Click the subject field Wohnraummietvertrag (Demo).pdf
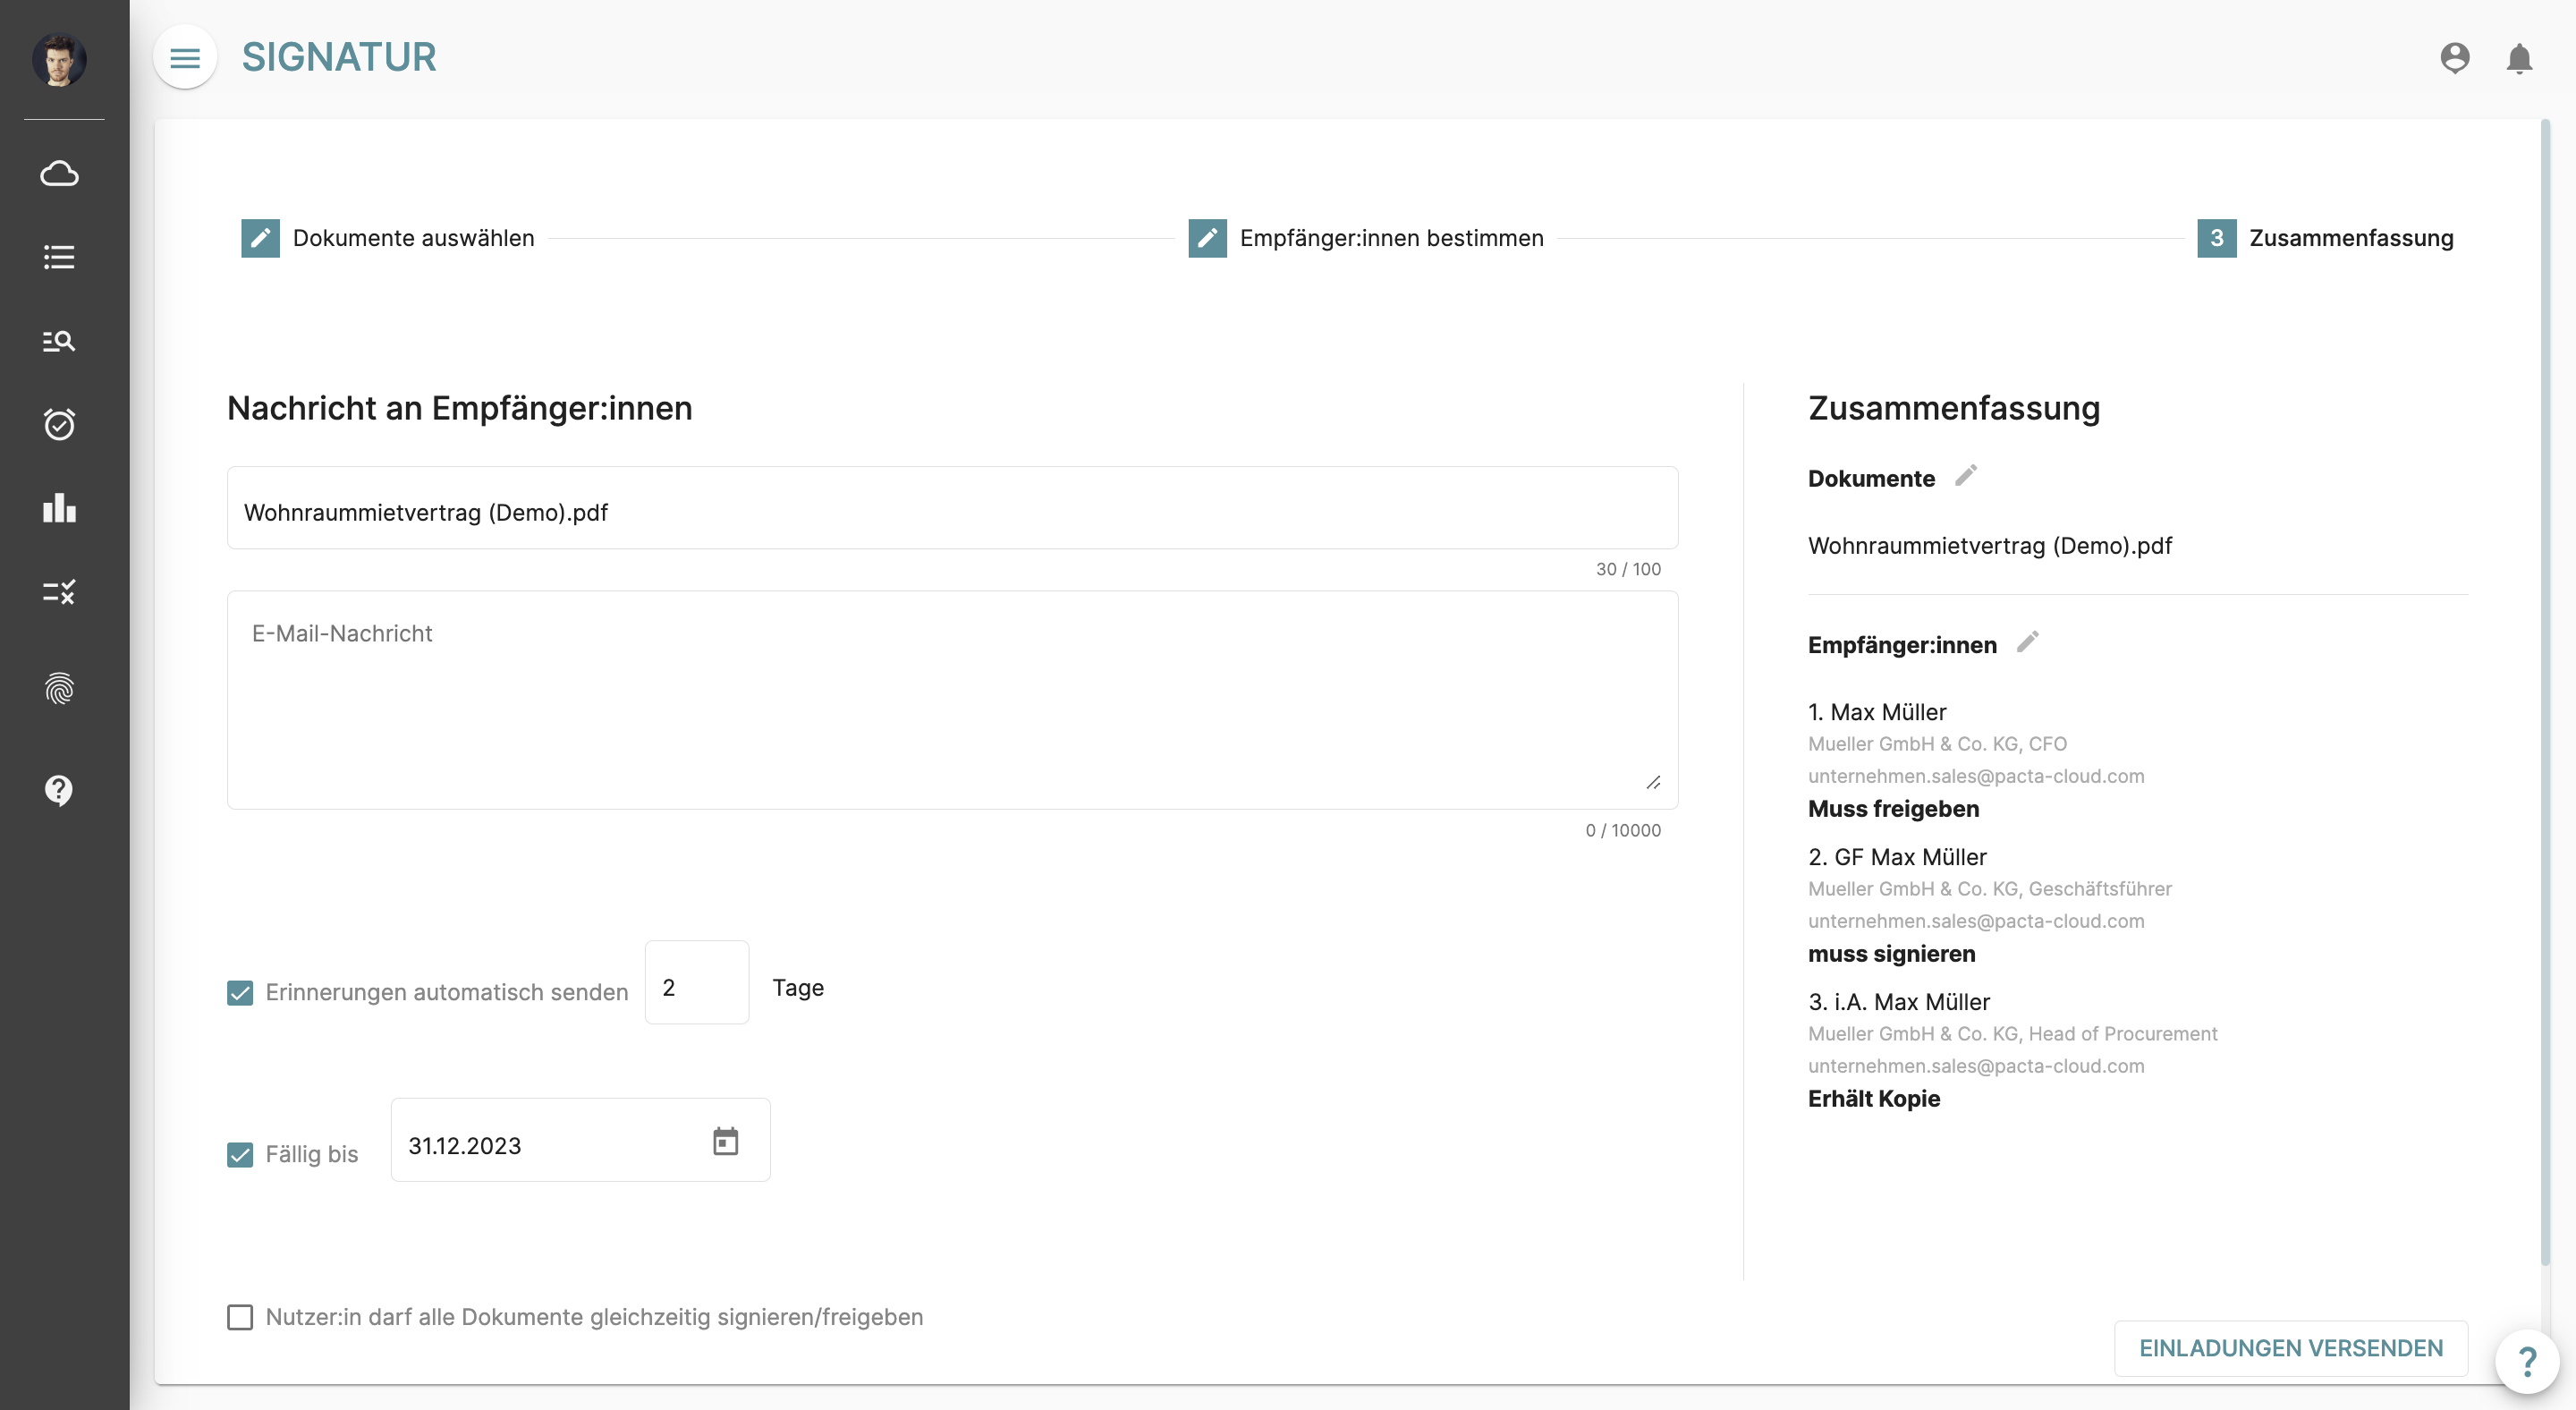This screenshot has height=1410, width=2576. 952,508
